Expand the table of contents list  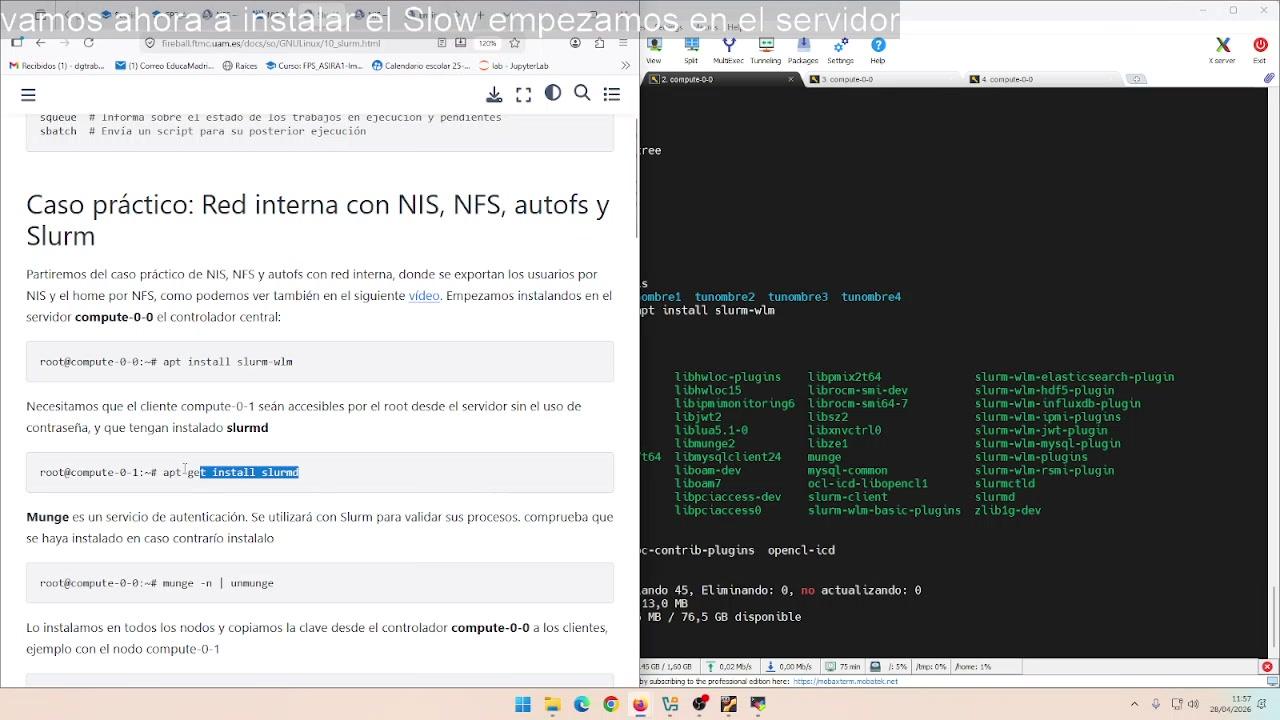click(612, 94)
